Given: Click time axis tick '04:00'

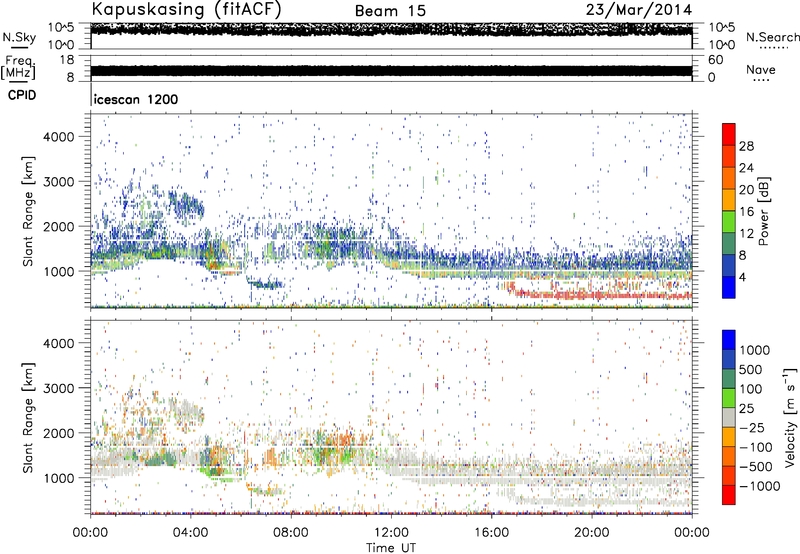Looking at the screenshot, I should [x=191, y=533].
